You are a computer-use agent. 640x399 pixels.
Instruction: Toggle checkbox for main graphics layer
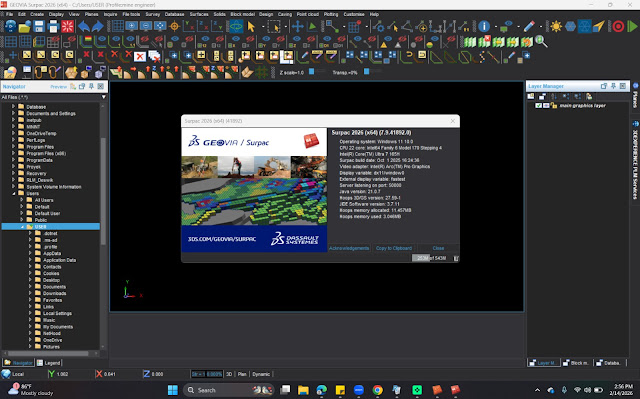click(x=538, y=106)
